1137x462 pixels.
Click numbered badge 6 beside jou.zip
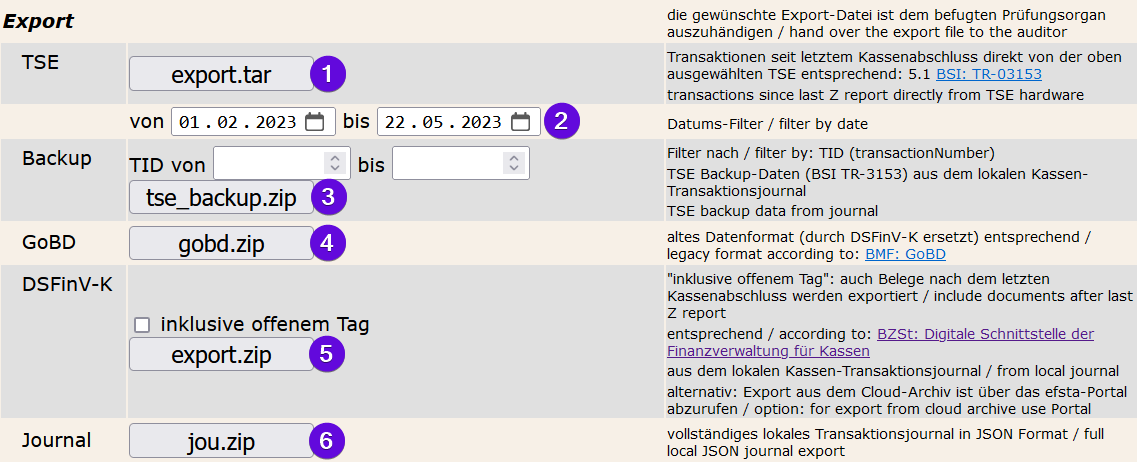327,440
